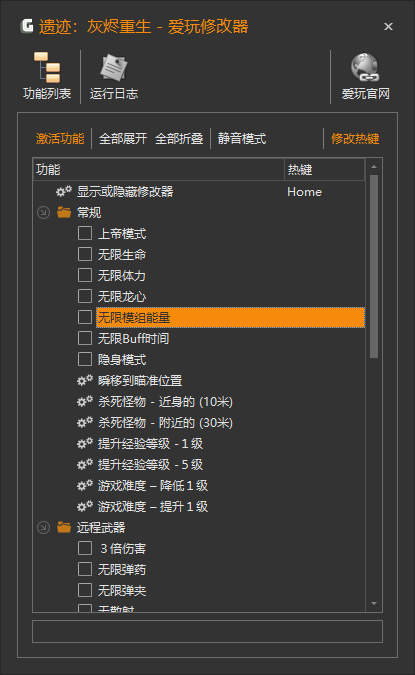Open the 爱玩官网 website globe icon
Viewport: 415px width, 675px height.
(x=365, y=68)
